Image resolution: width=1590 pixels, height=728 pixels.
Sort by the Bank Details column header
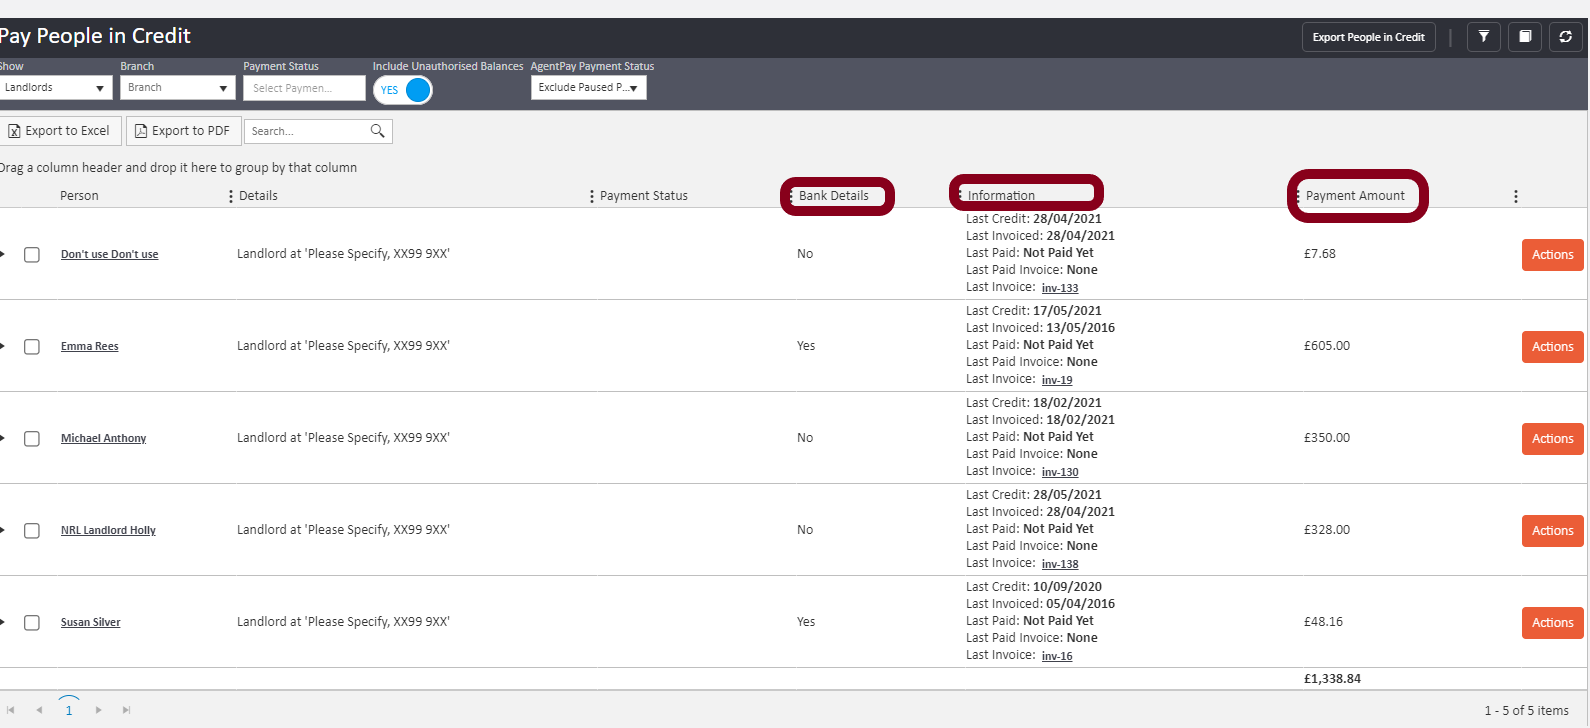834,196
